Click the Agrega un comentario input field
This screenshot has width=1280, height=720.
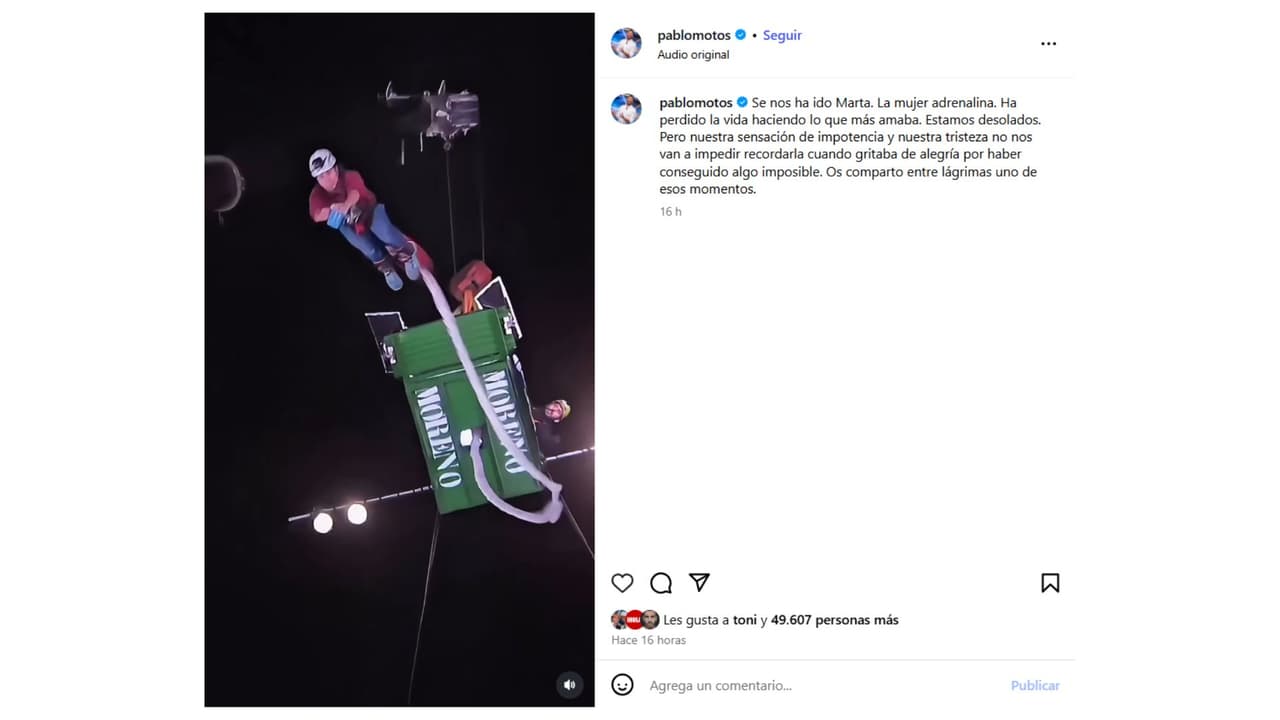(x=720, y=685)
